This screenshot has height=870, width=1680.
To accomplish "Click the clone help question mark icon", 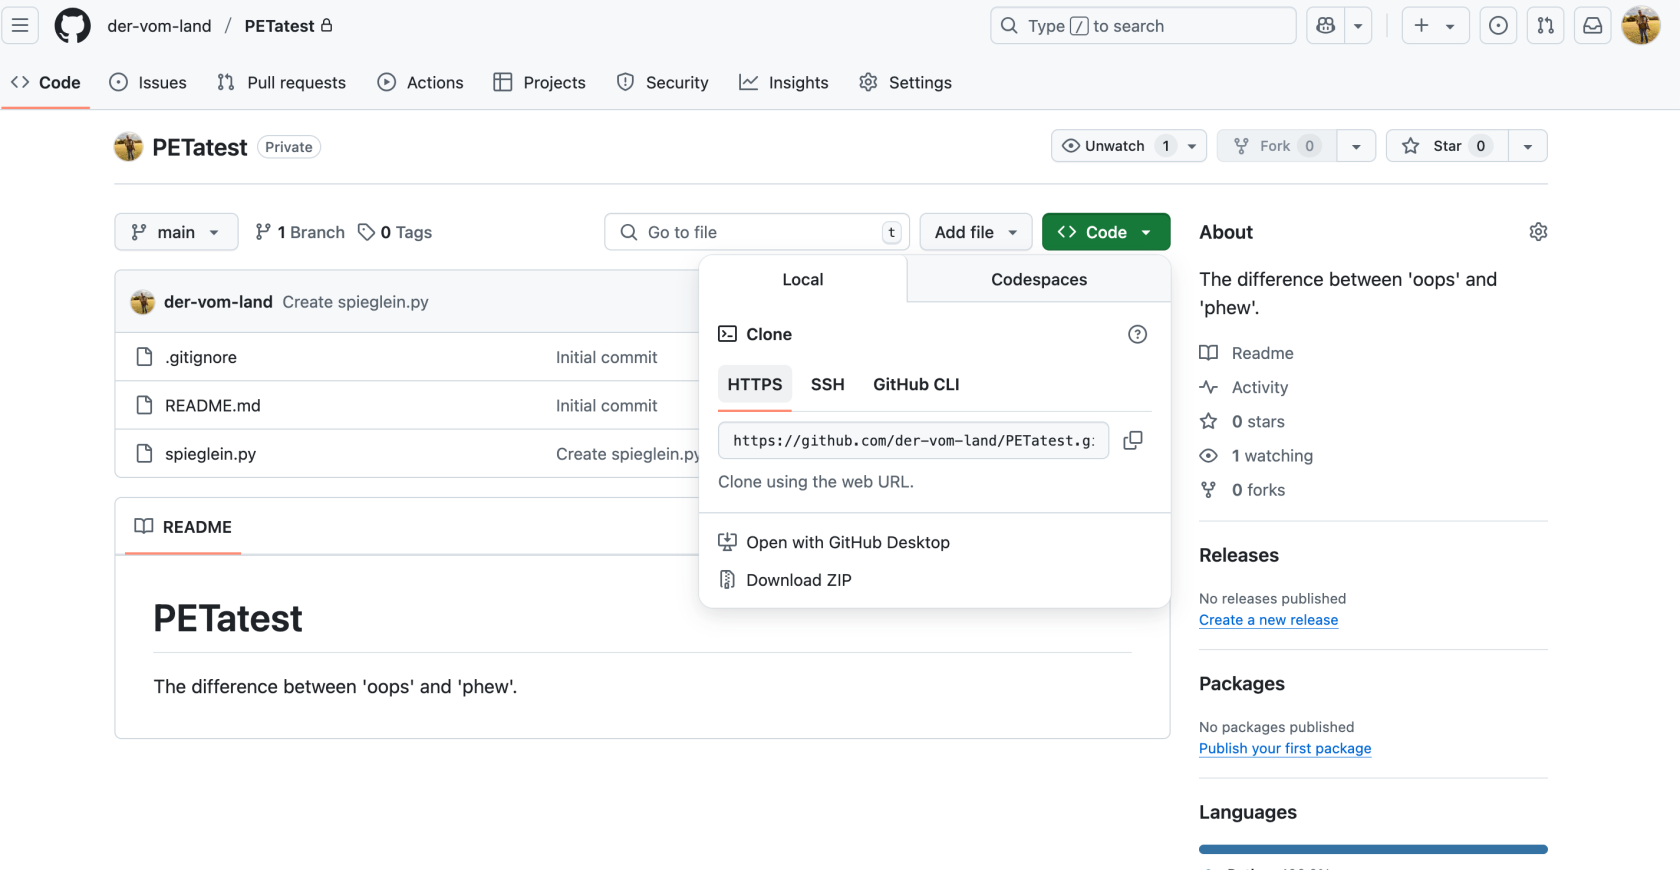I will pyautogui.click(x=1137, y=334).
